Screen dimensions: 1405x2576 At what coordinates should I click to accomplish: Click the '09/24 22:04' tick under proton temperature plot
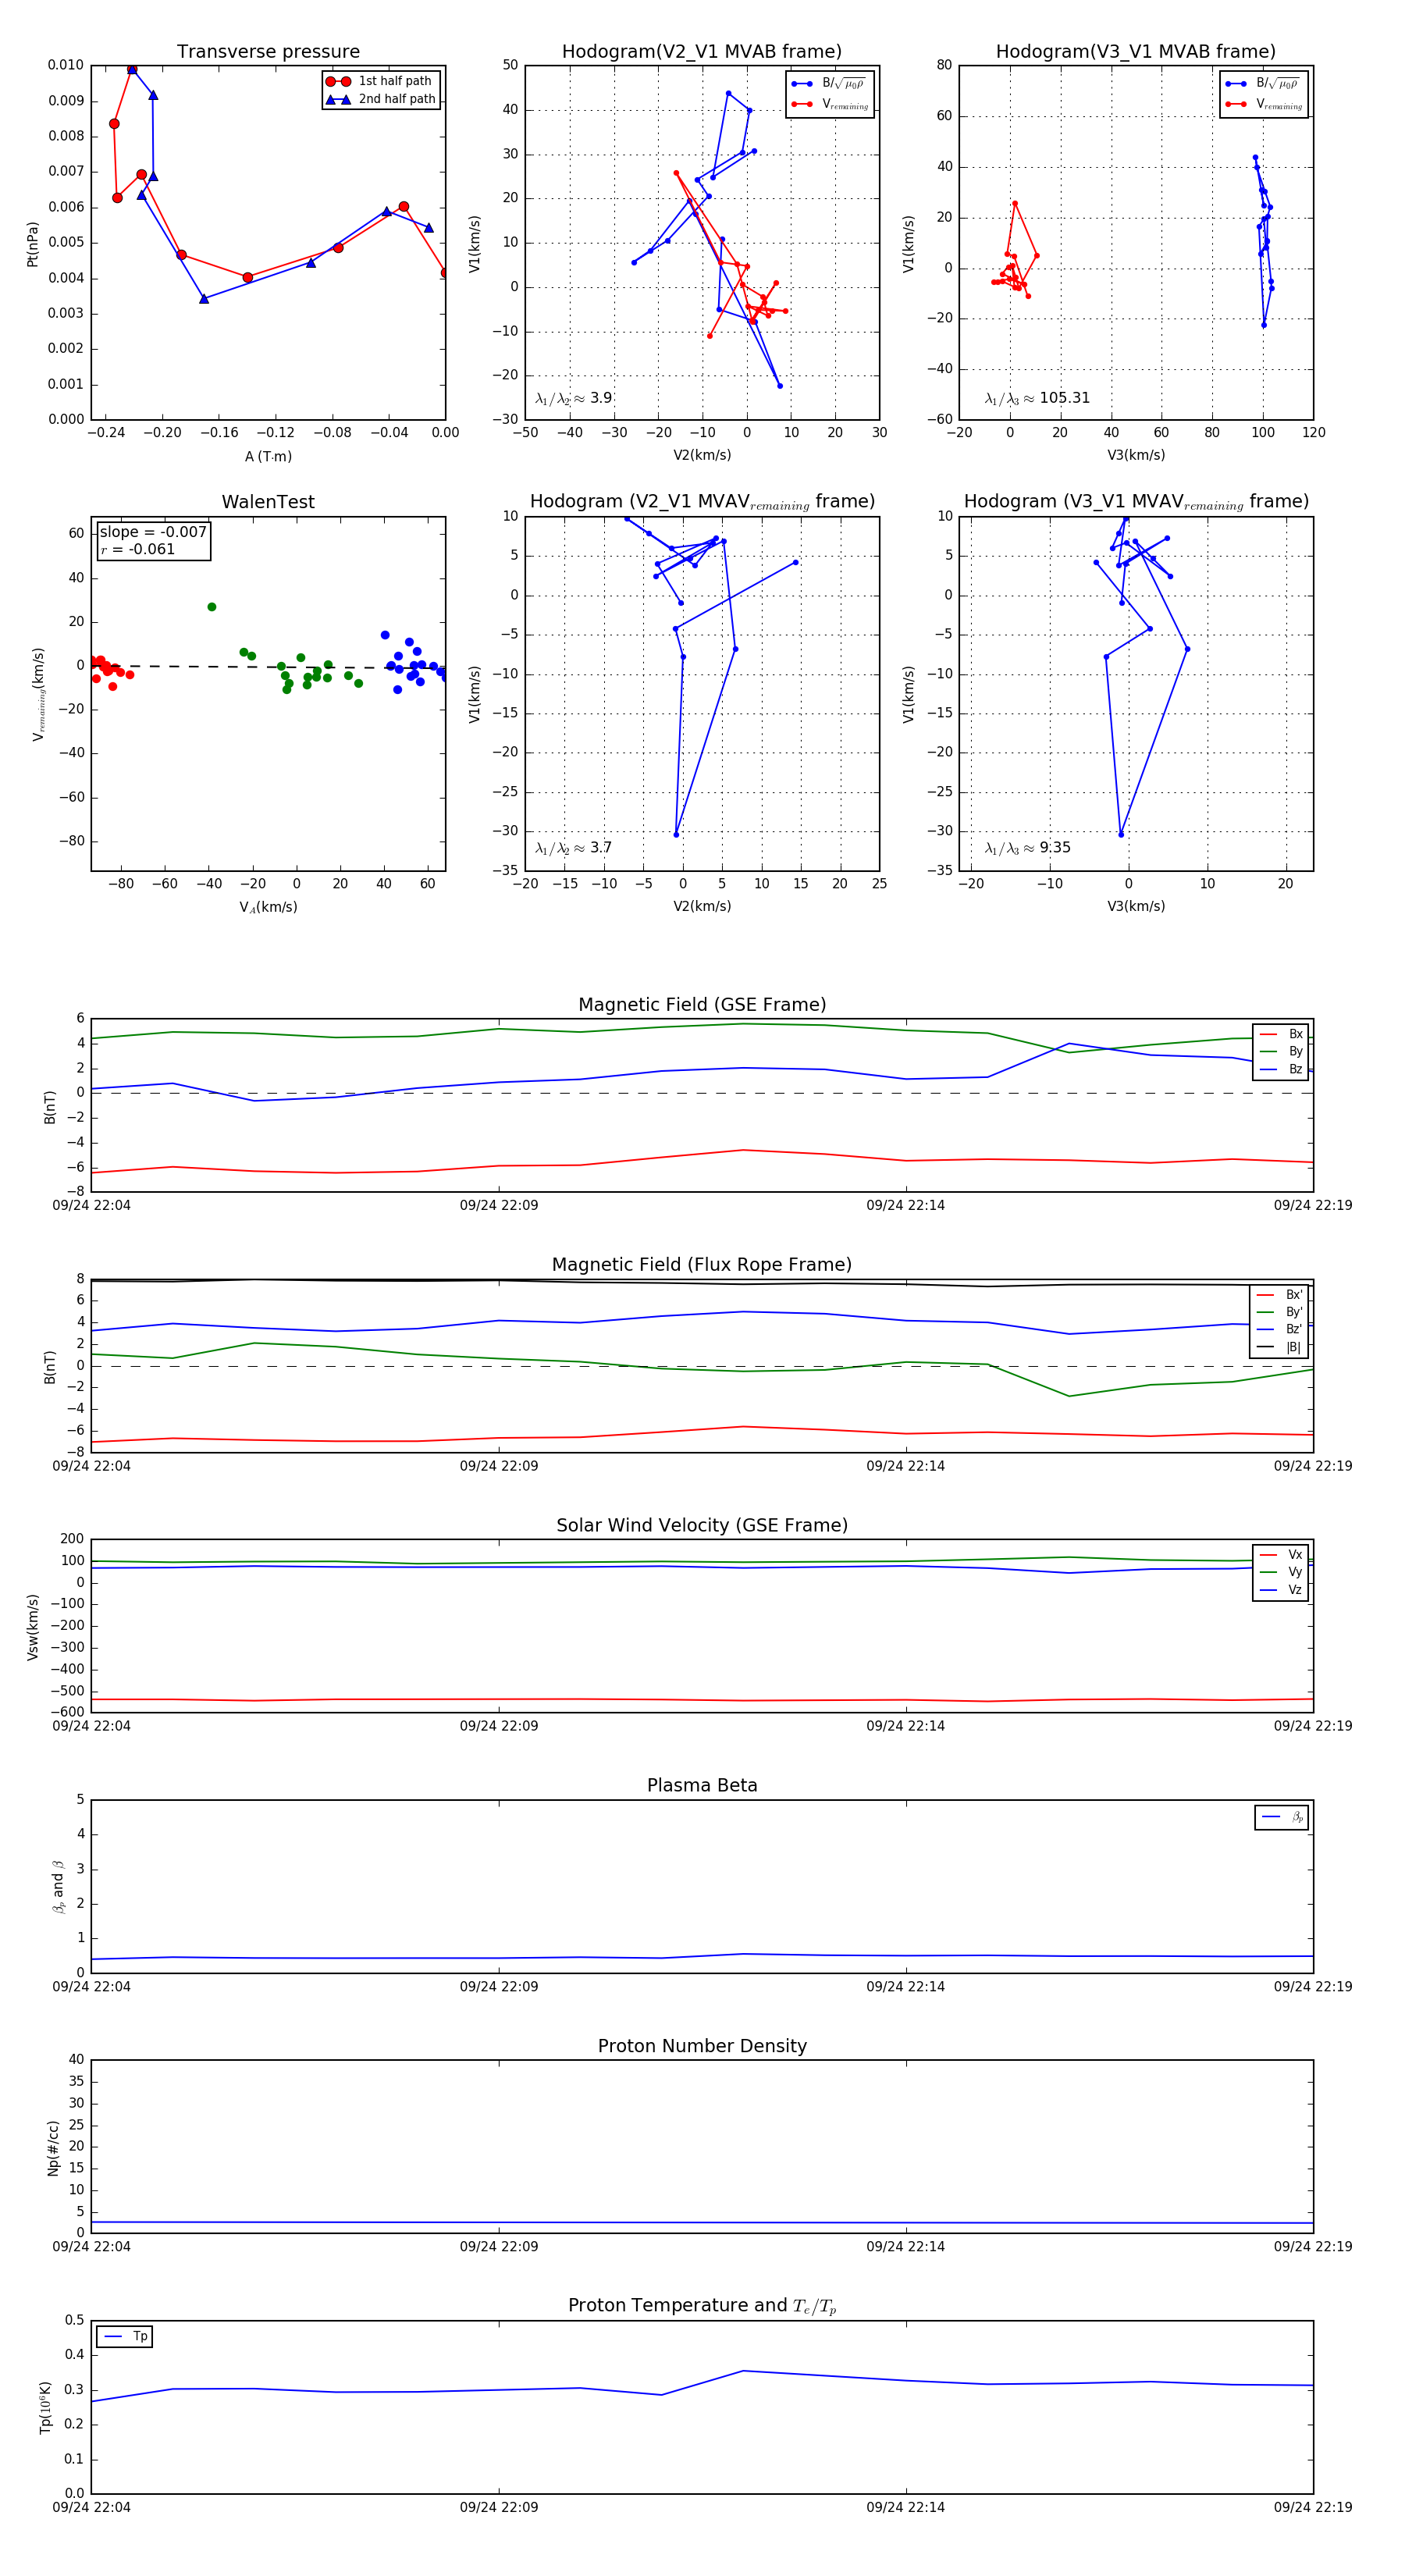91,2507
